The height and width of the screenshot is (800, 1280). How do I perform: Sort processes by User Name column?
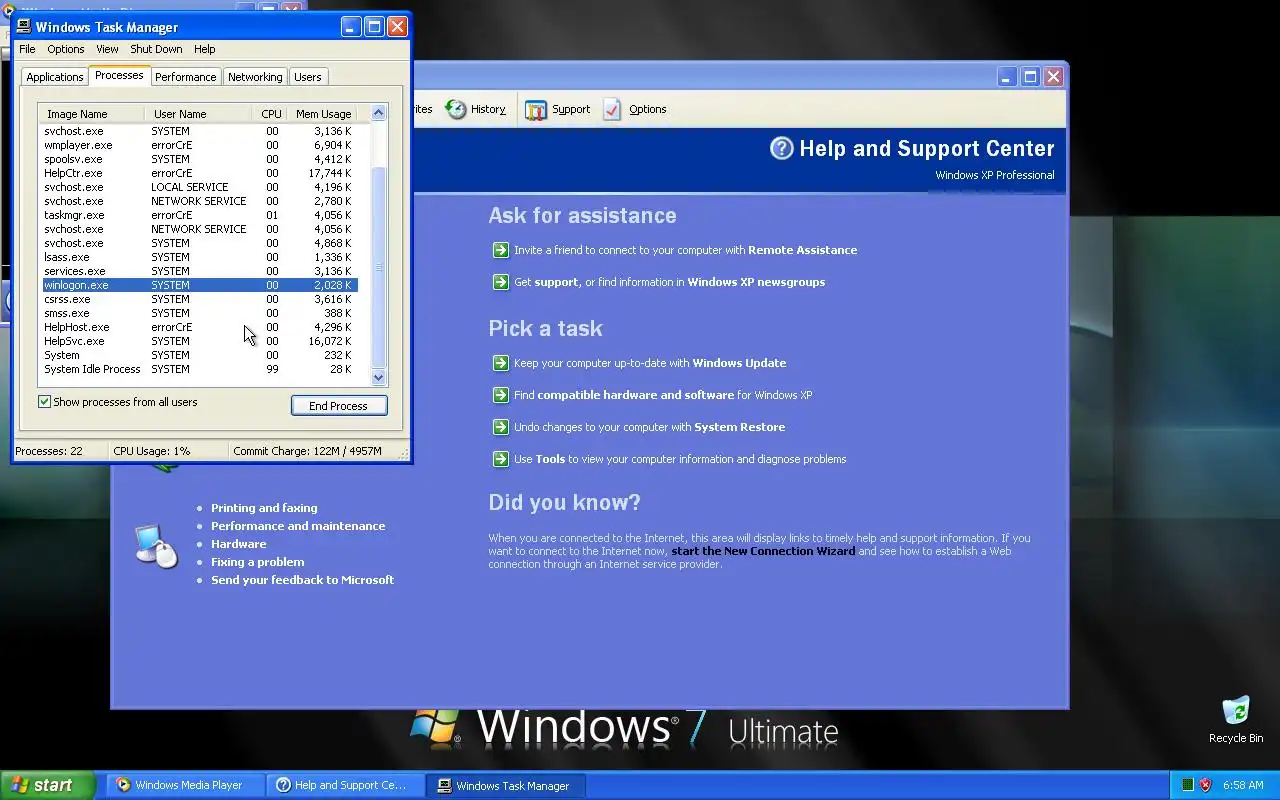pyautogui.click(x=198, y=114)
